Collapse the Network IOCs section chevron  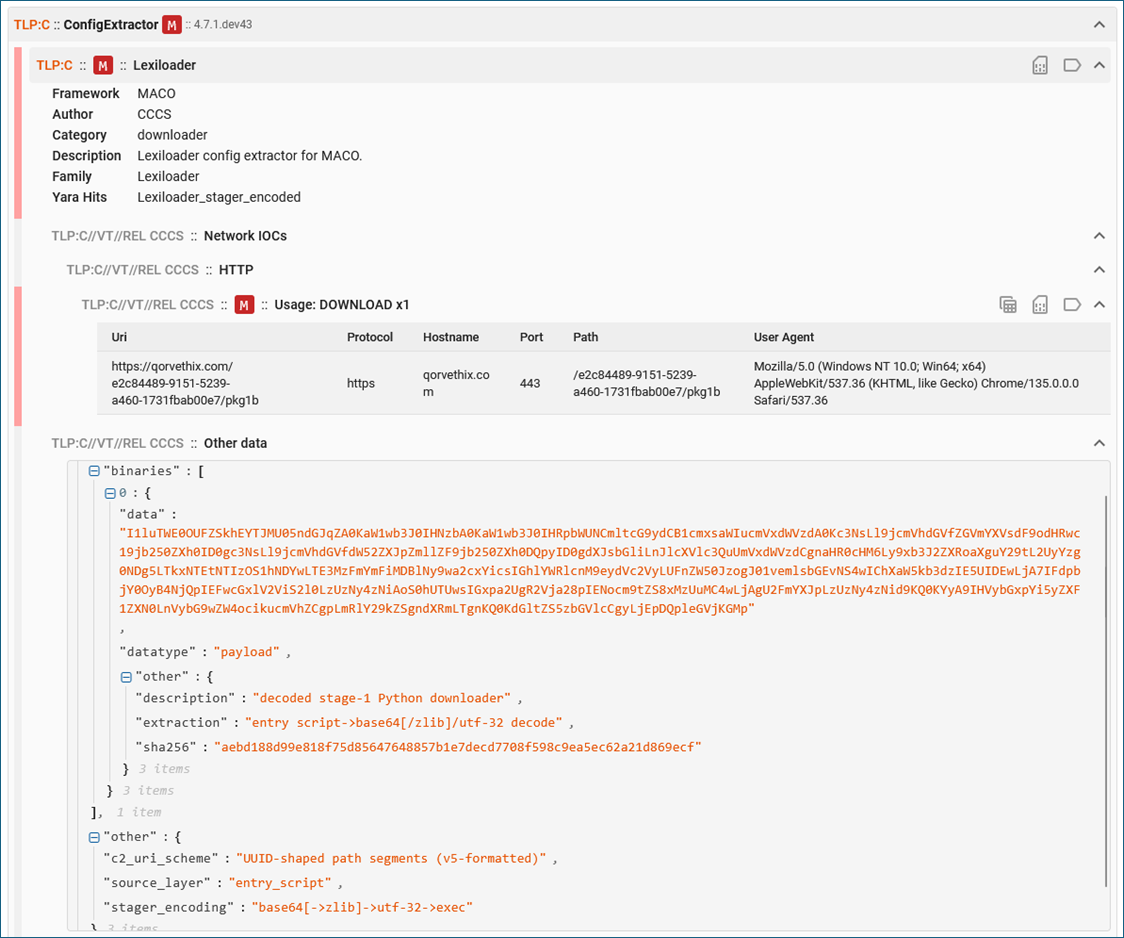(x=1099, y=236)
